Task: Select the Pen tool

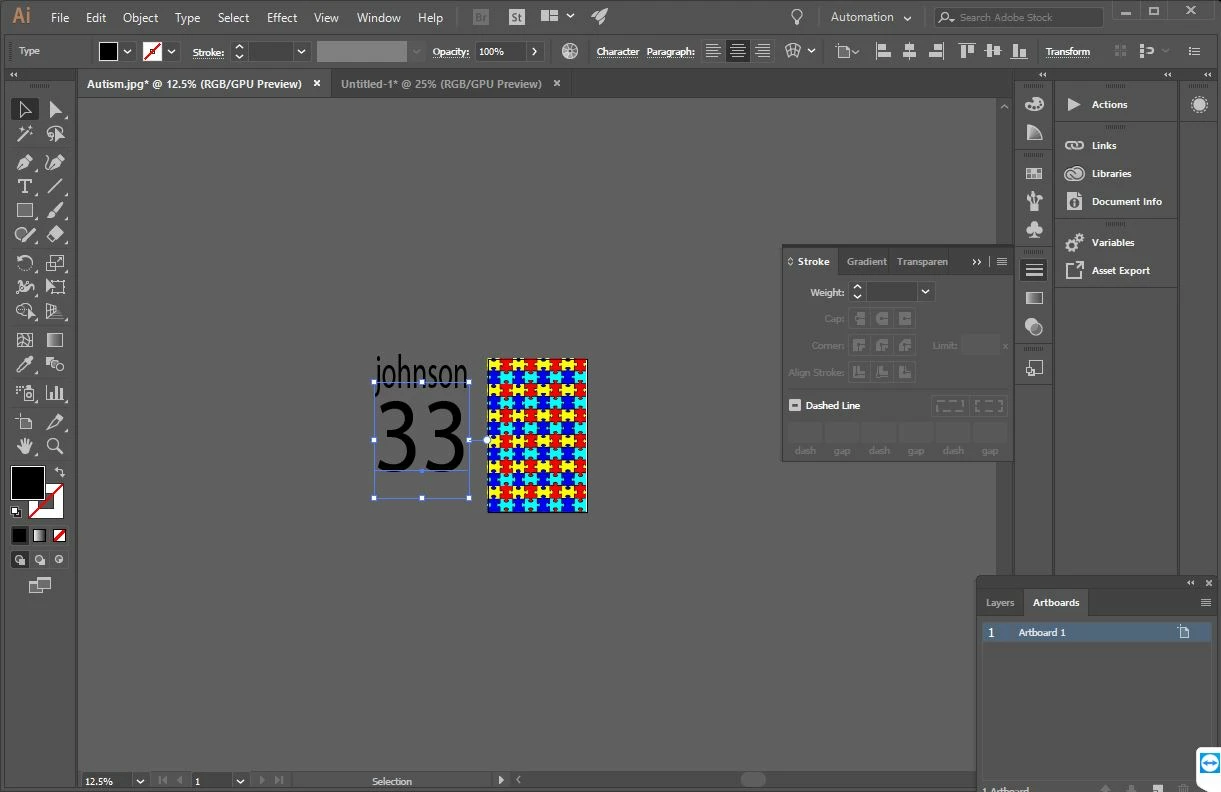Action: tap(25, 162)
